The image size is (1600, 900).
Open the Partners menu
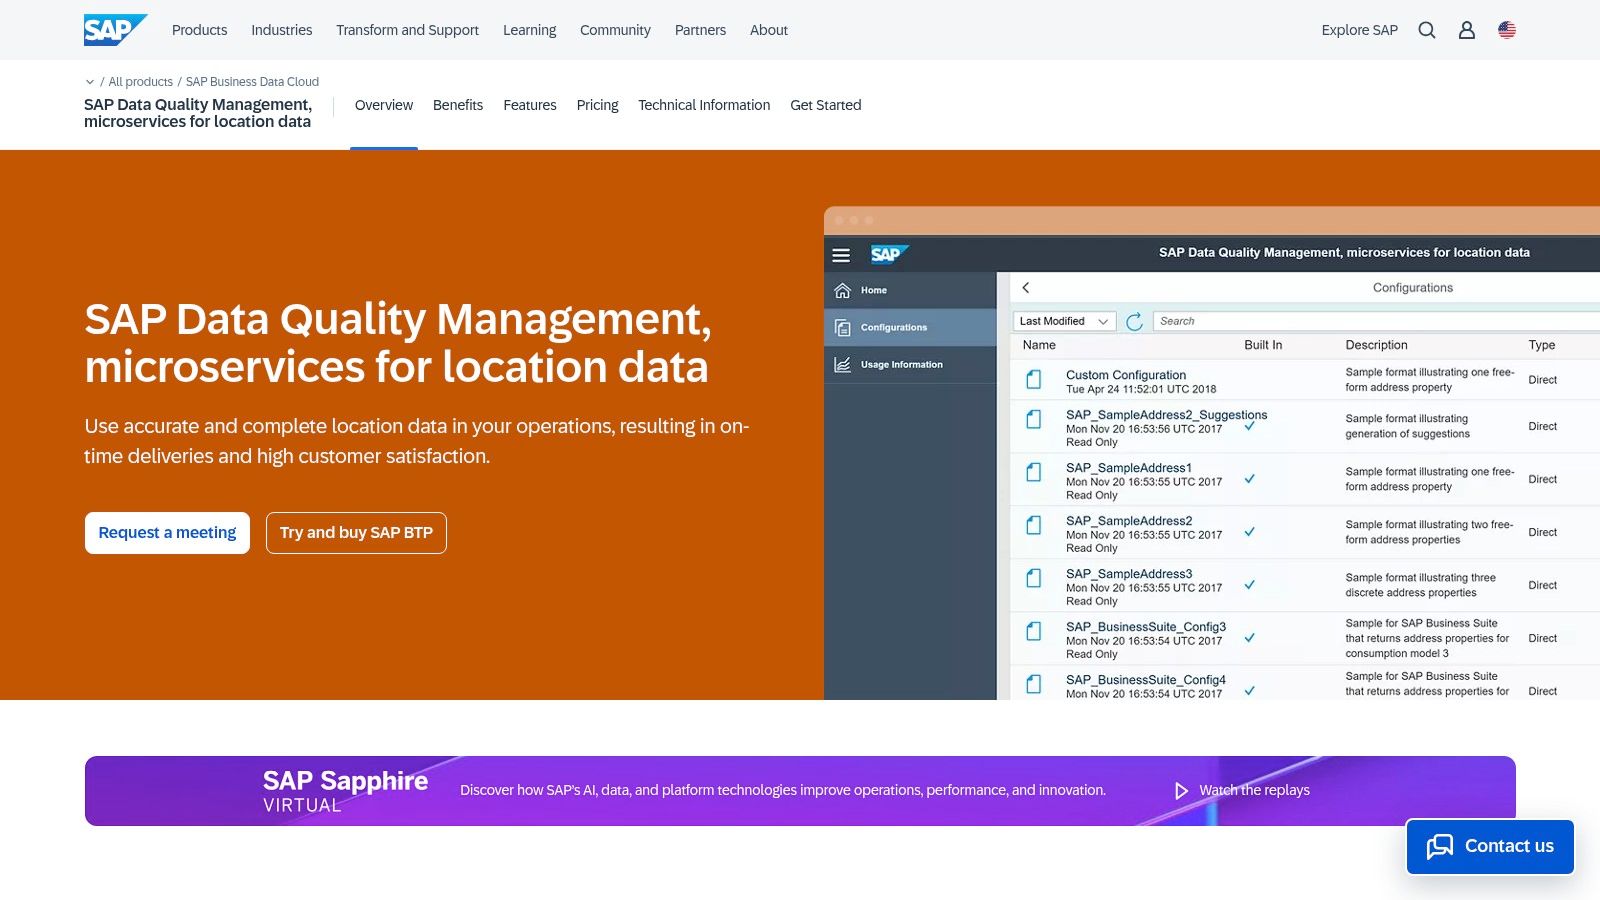pyautogui.click(x=700, y=30)
